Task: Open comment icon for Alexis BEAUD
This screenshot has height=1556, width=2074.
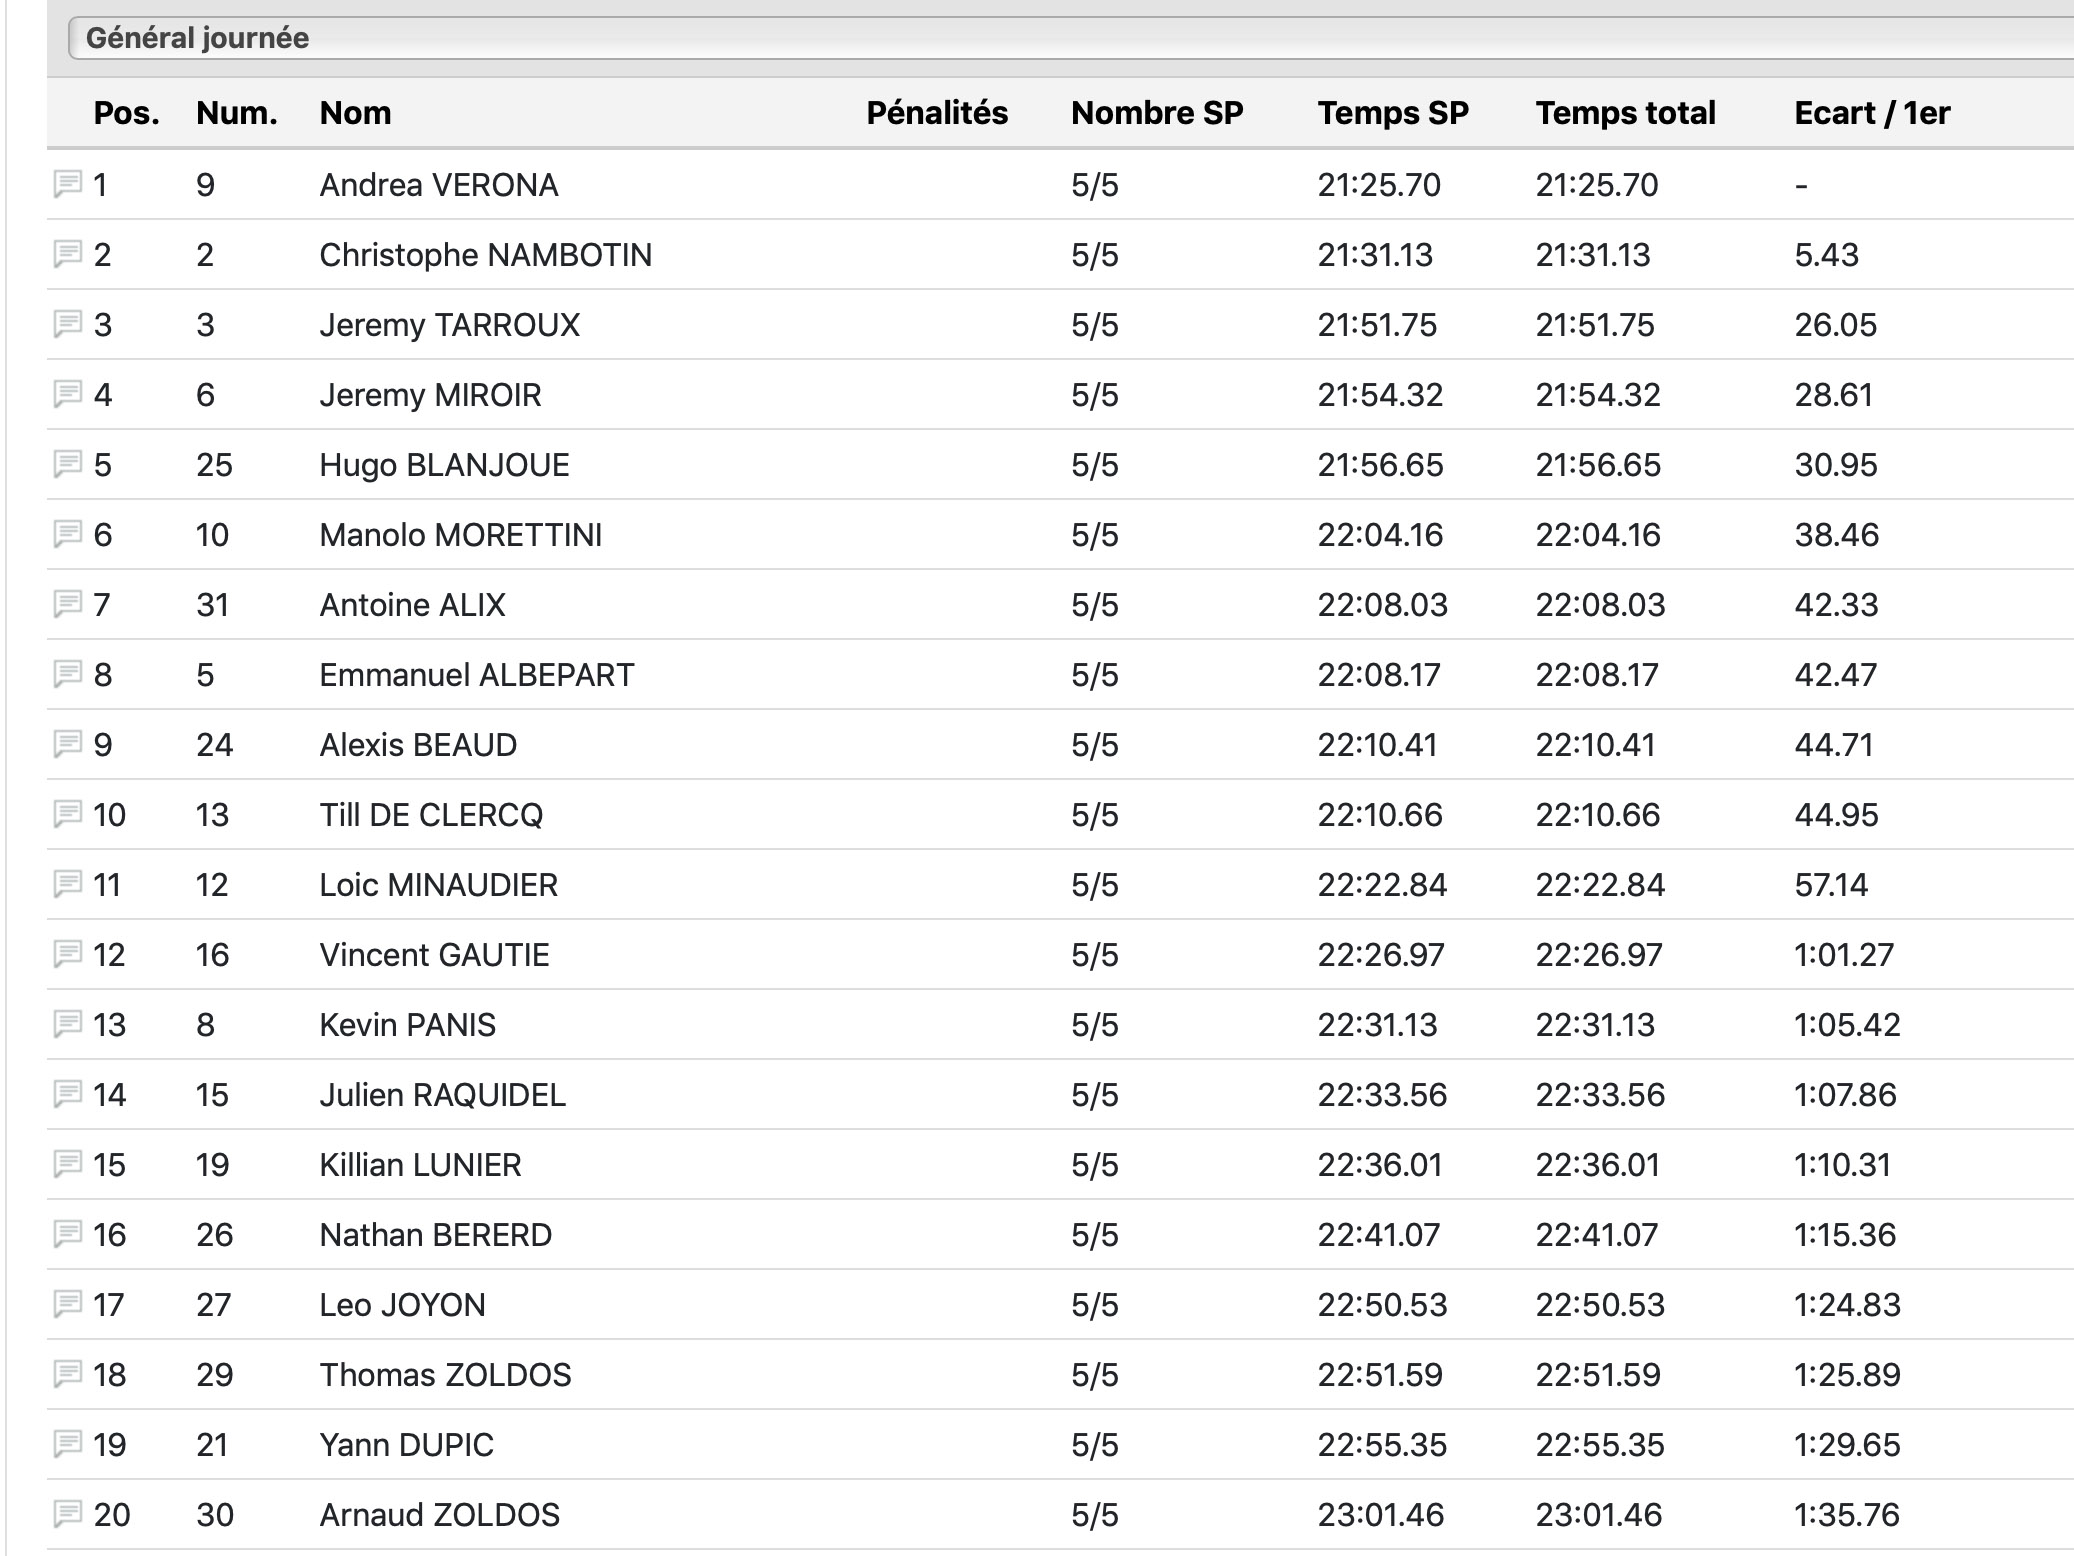Action: (67, 744)
